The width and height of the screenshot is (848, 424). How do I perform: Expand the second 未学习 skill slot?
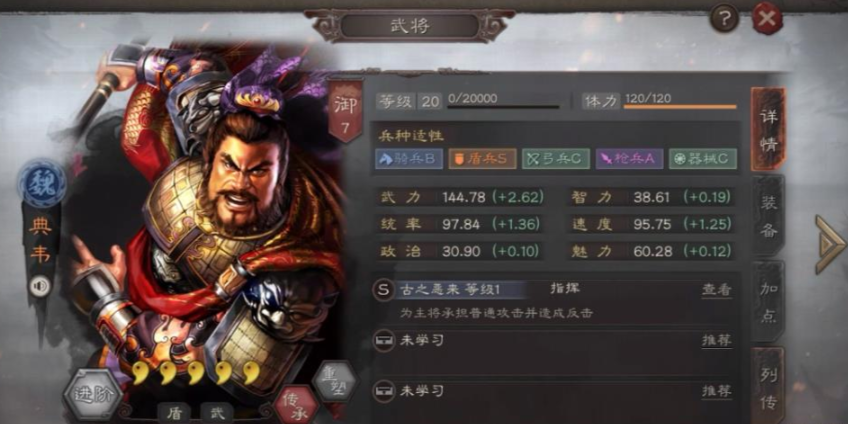point(554,390)
